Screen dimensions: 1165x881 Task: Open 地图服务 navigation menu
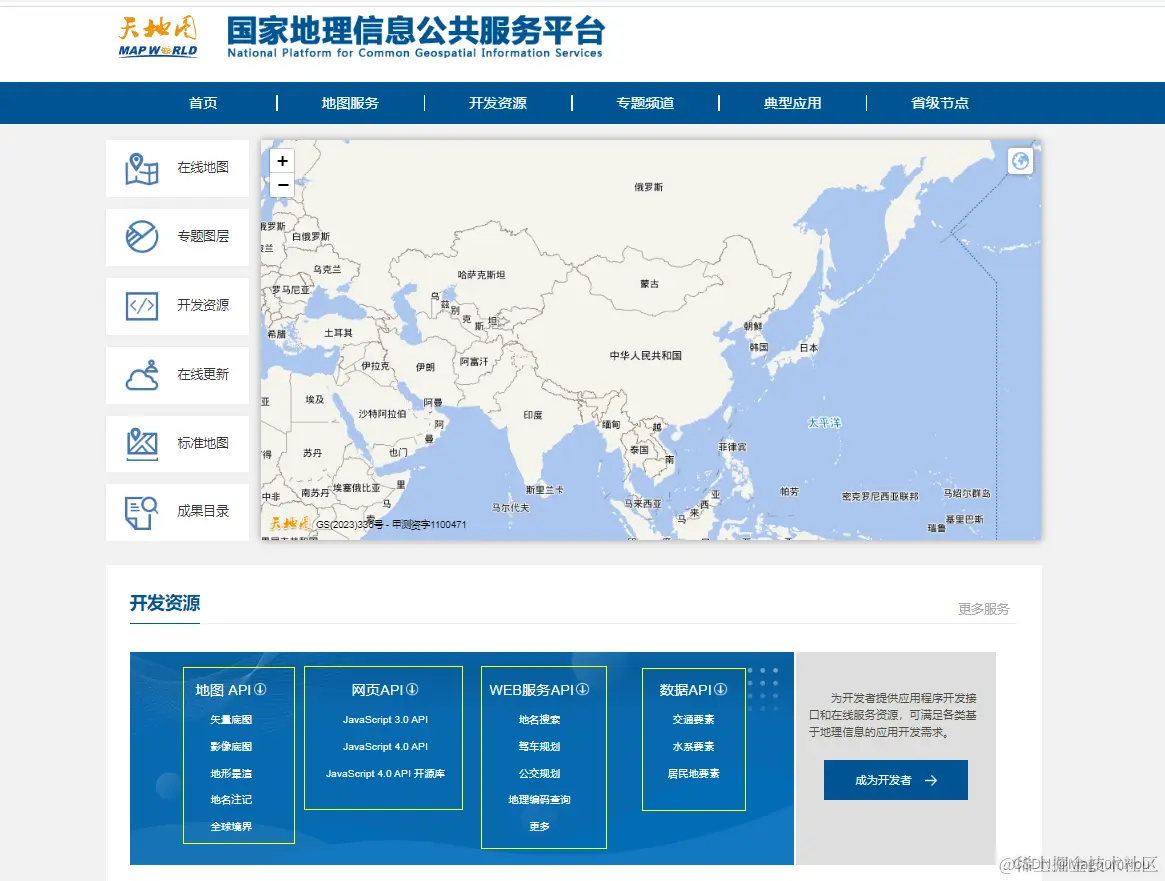[x=350, y=103]
